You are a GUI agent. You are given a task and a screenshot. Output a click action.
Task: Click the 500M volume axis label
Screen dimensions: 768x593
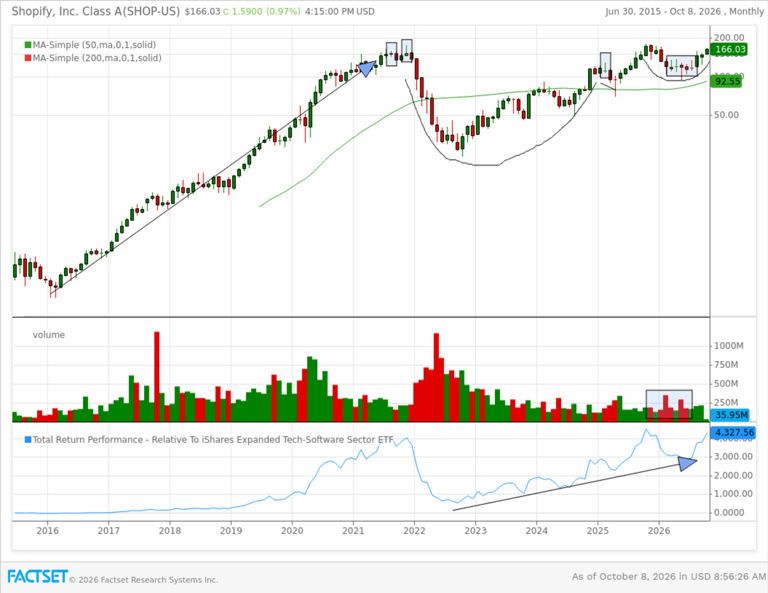[x=726, y=384]
